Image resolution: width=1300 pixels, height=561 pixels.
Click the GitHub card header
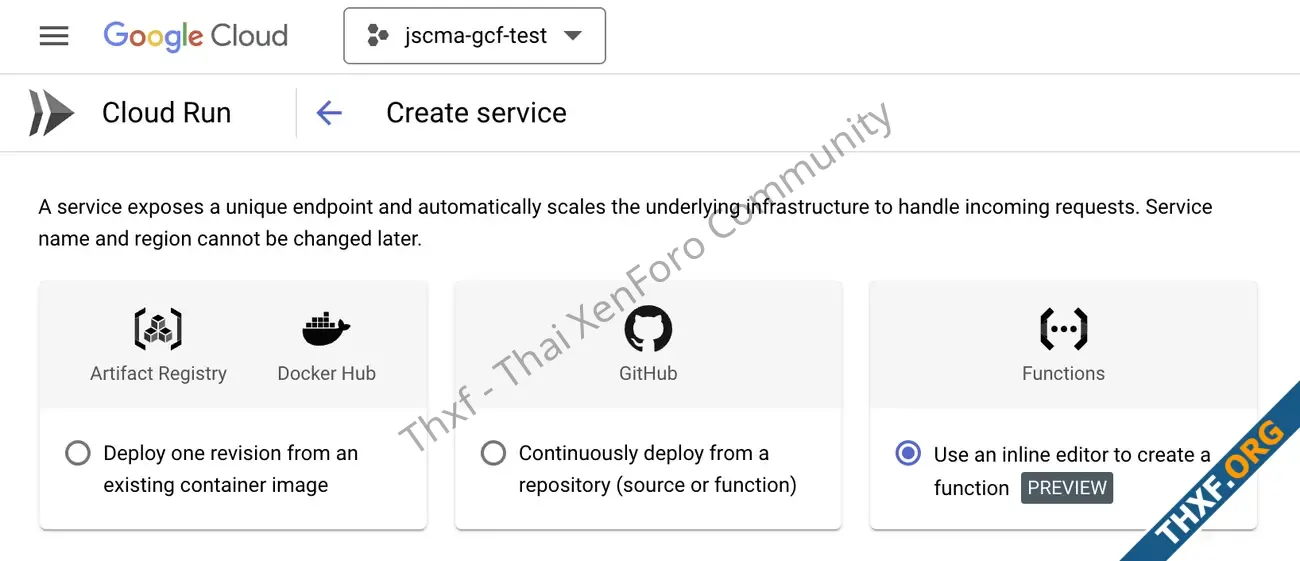click(x=648, y=345)
